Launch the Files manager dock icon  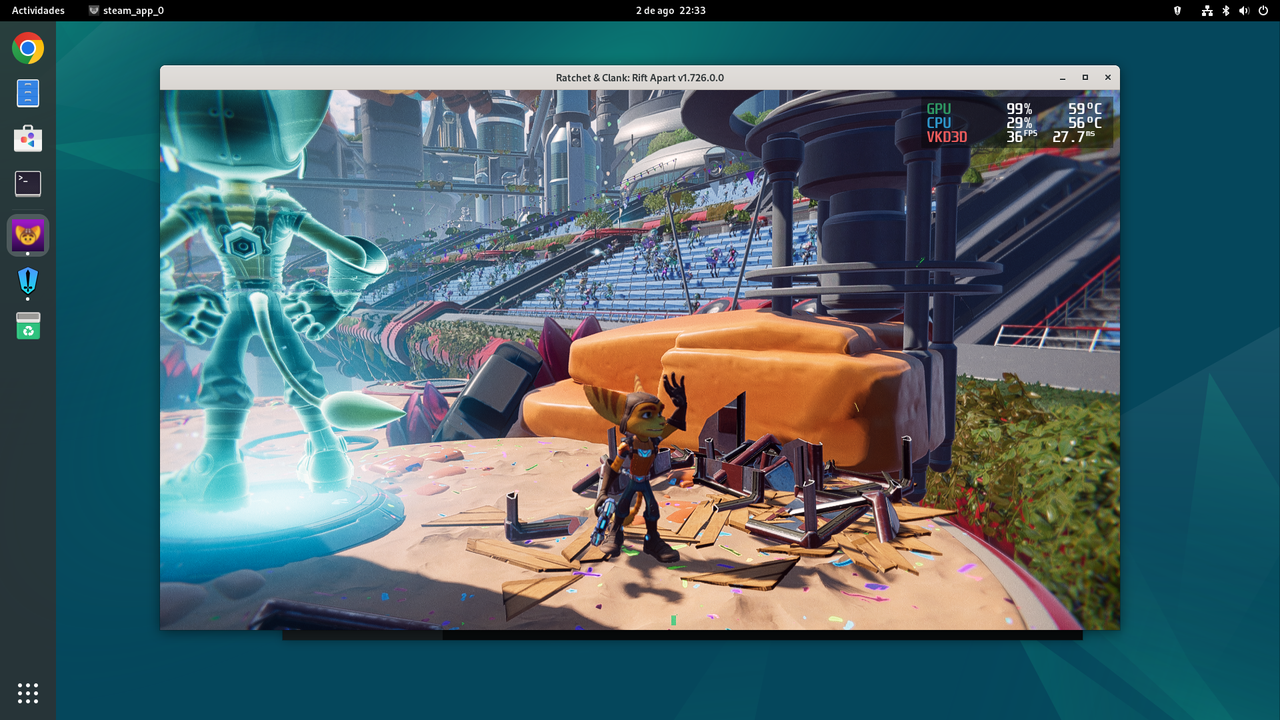(28, 93)
